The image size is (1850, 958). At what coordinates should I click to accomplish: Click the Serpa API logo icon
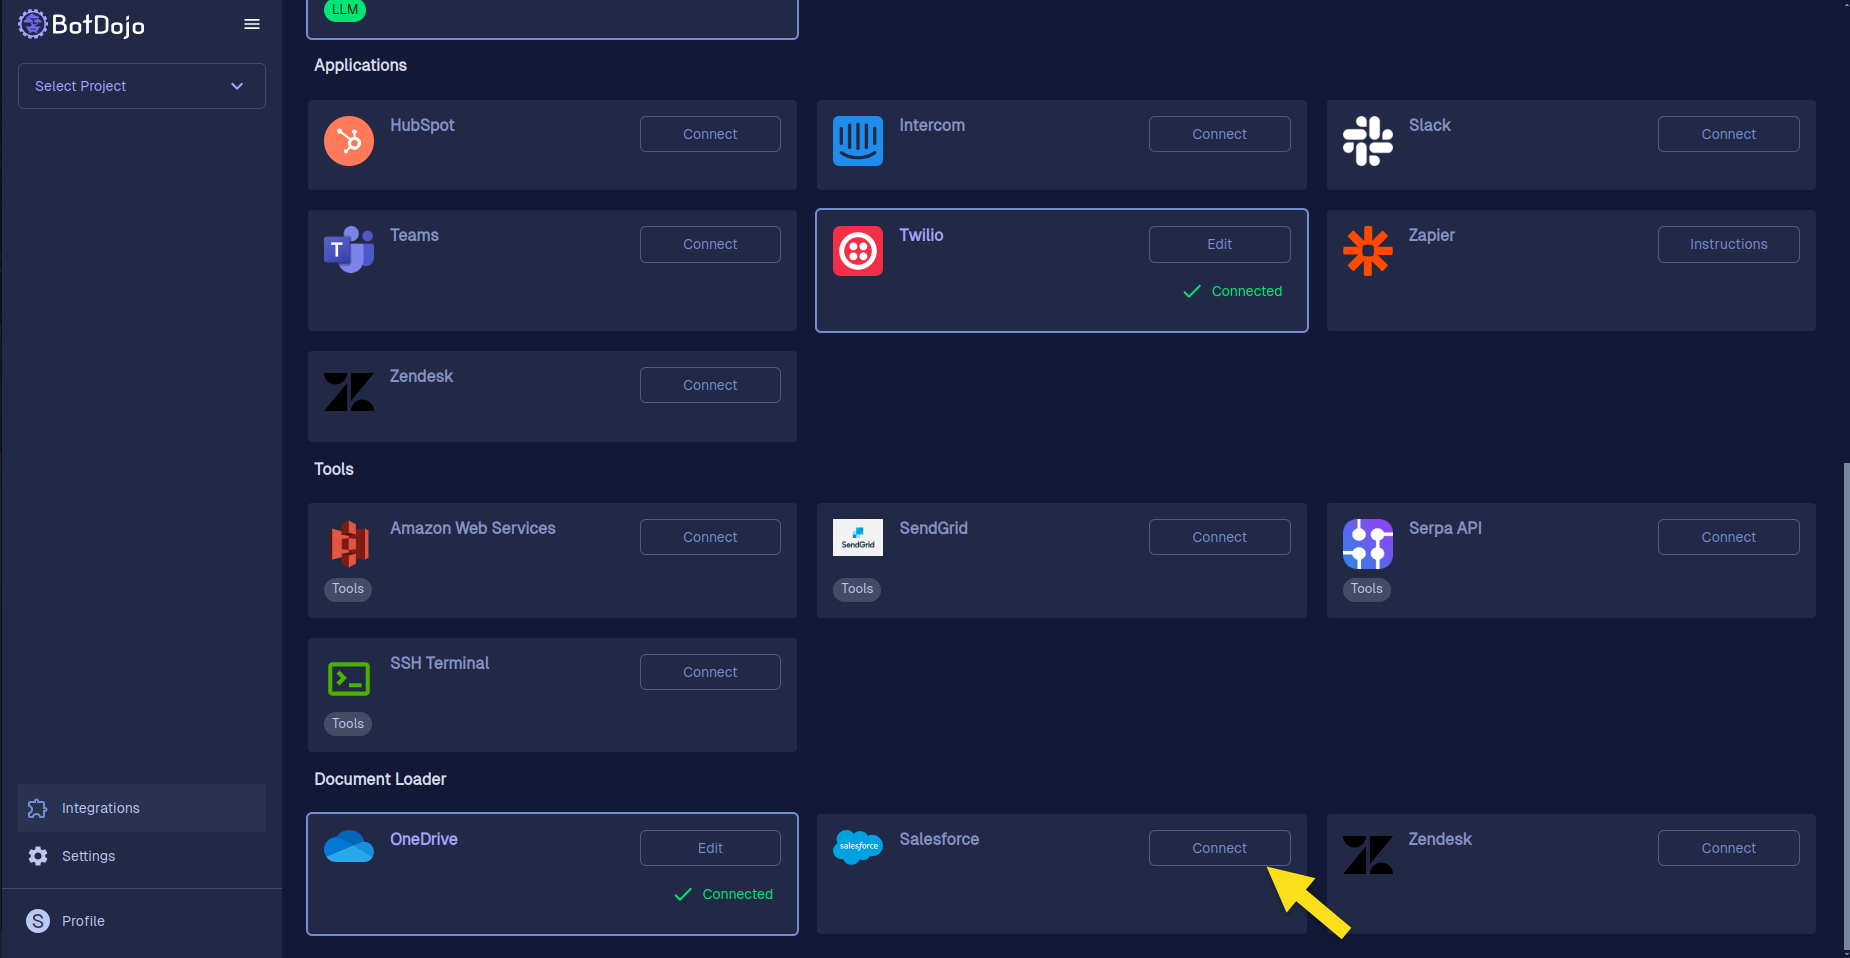click(x=1368, y=544)
